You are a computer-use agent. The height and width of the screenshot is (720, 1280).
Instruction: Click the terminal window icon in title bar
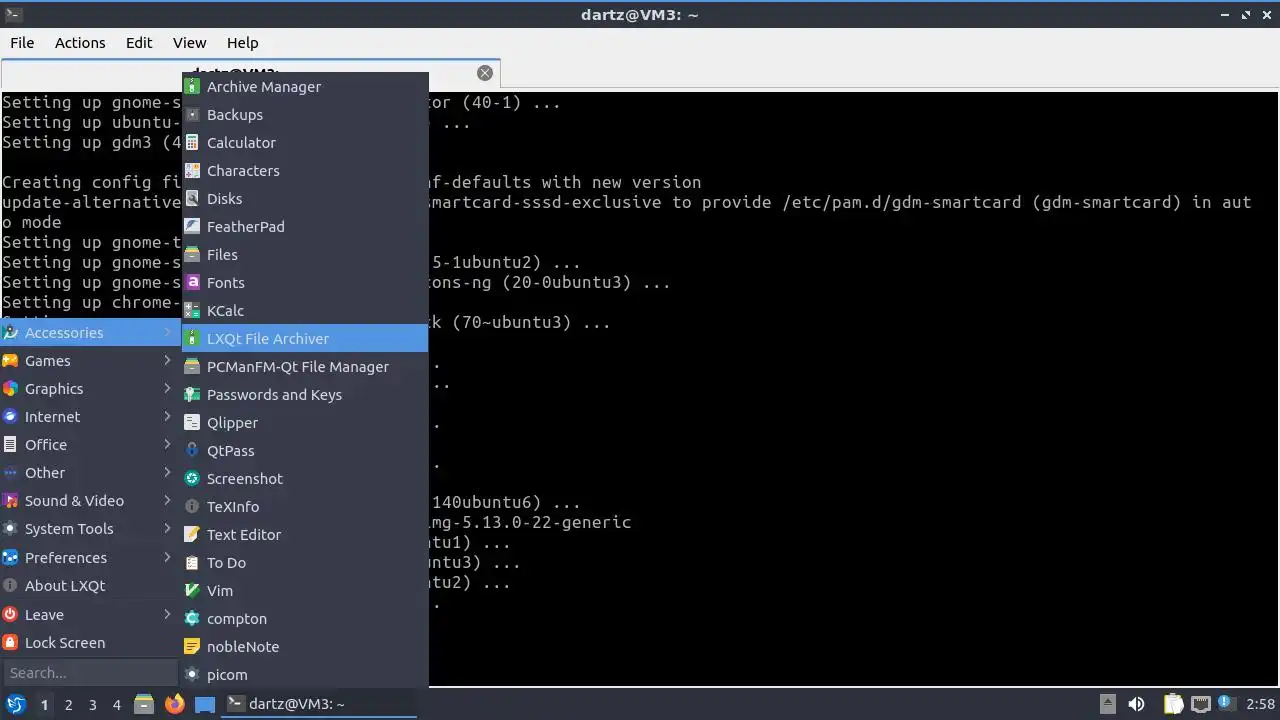(x=13, y=14)
